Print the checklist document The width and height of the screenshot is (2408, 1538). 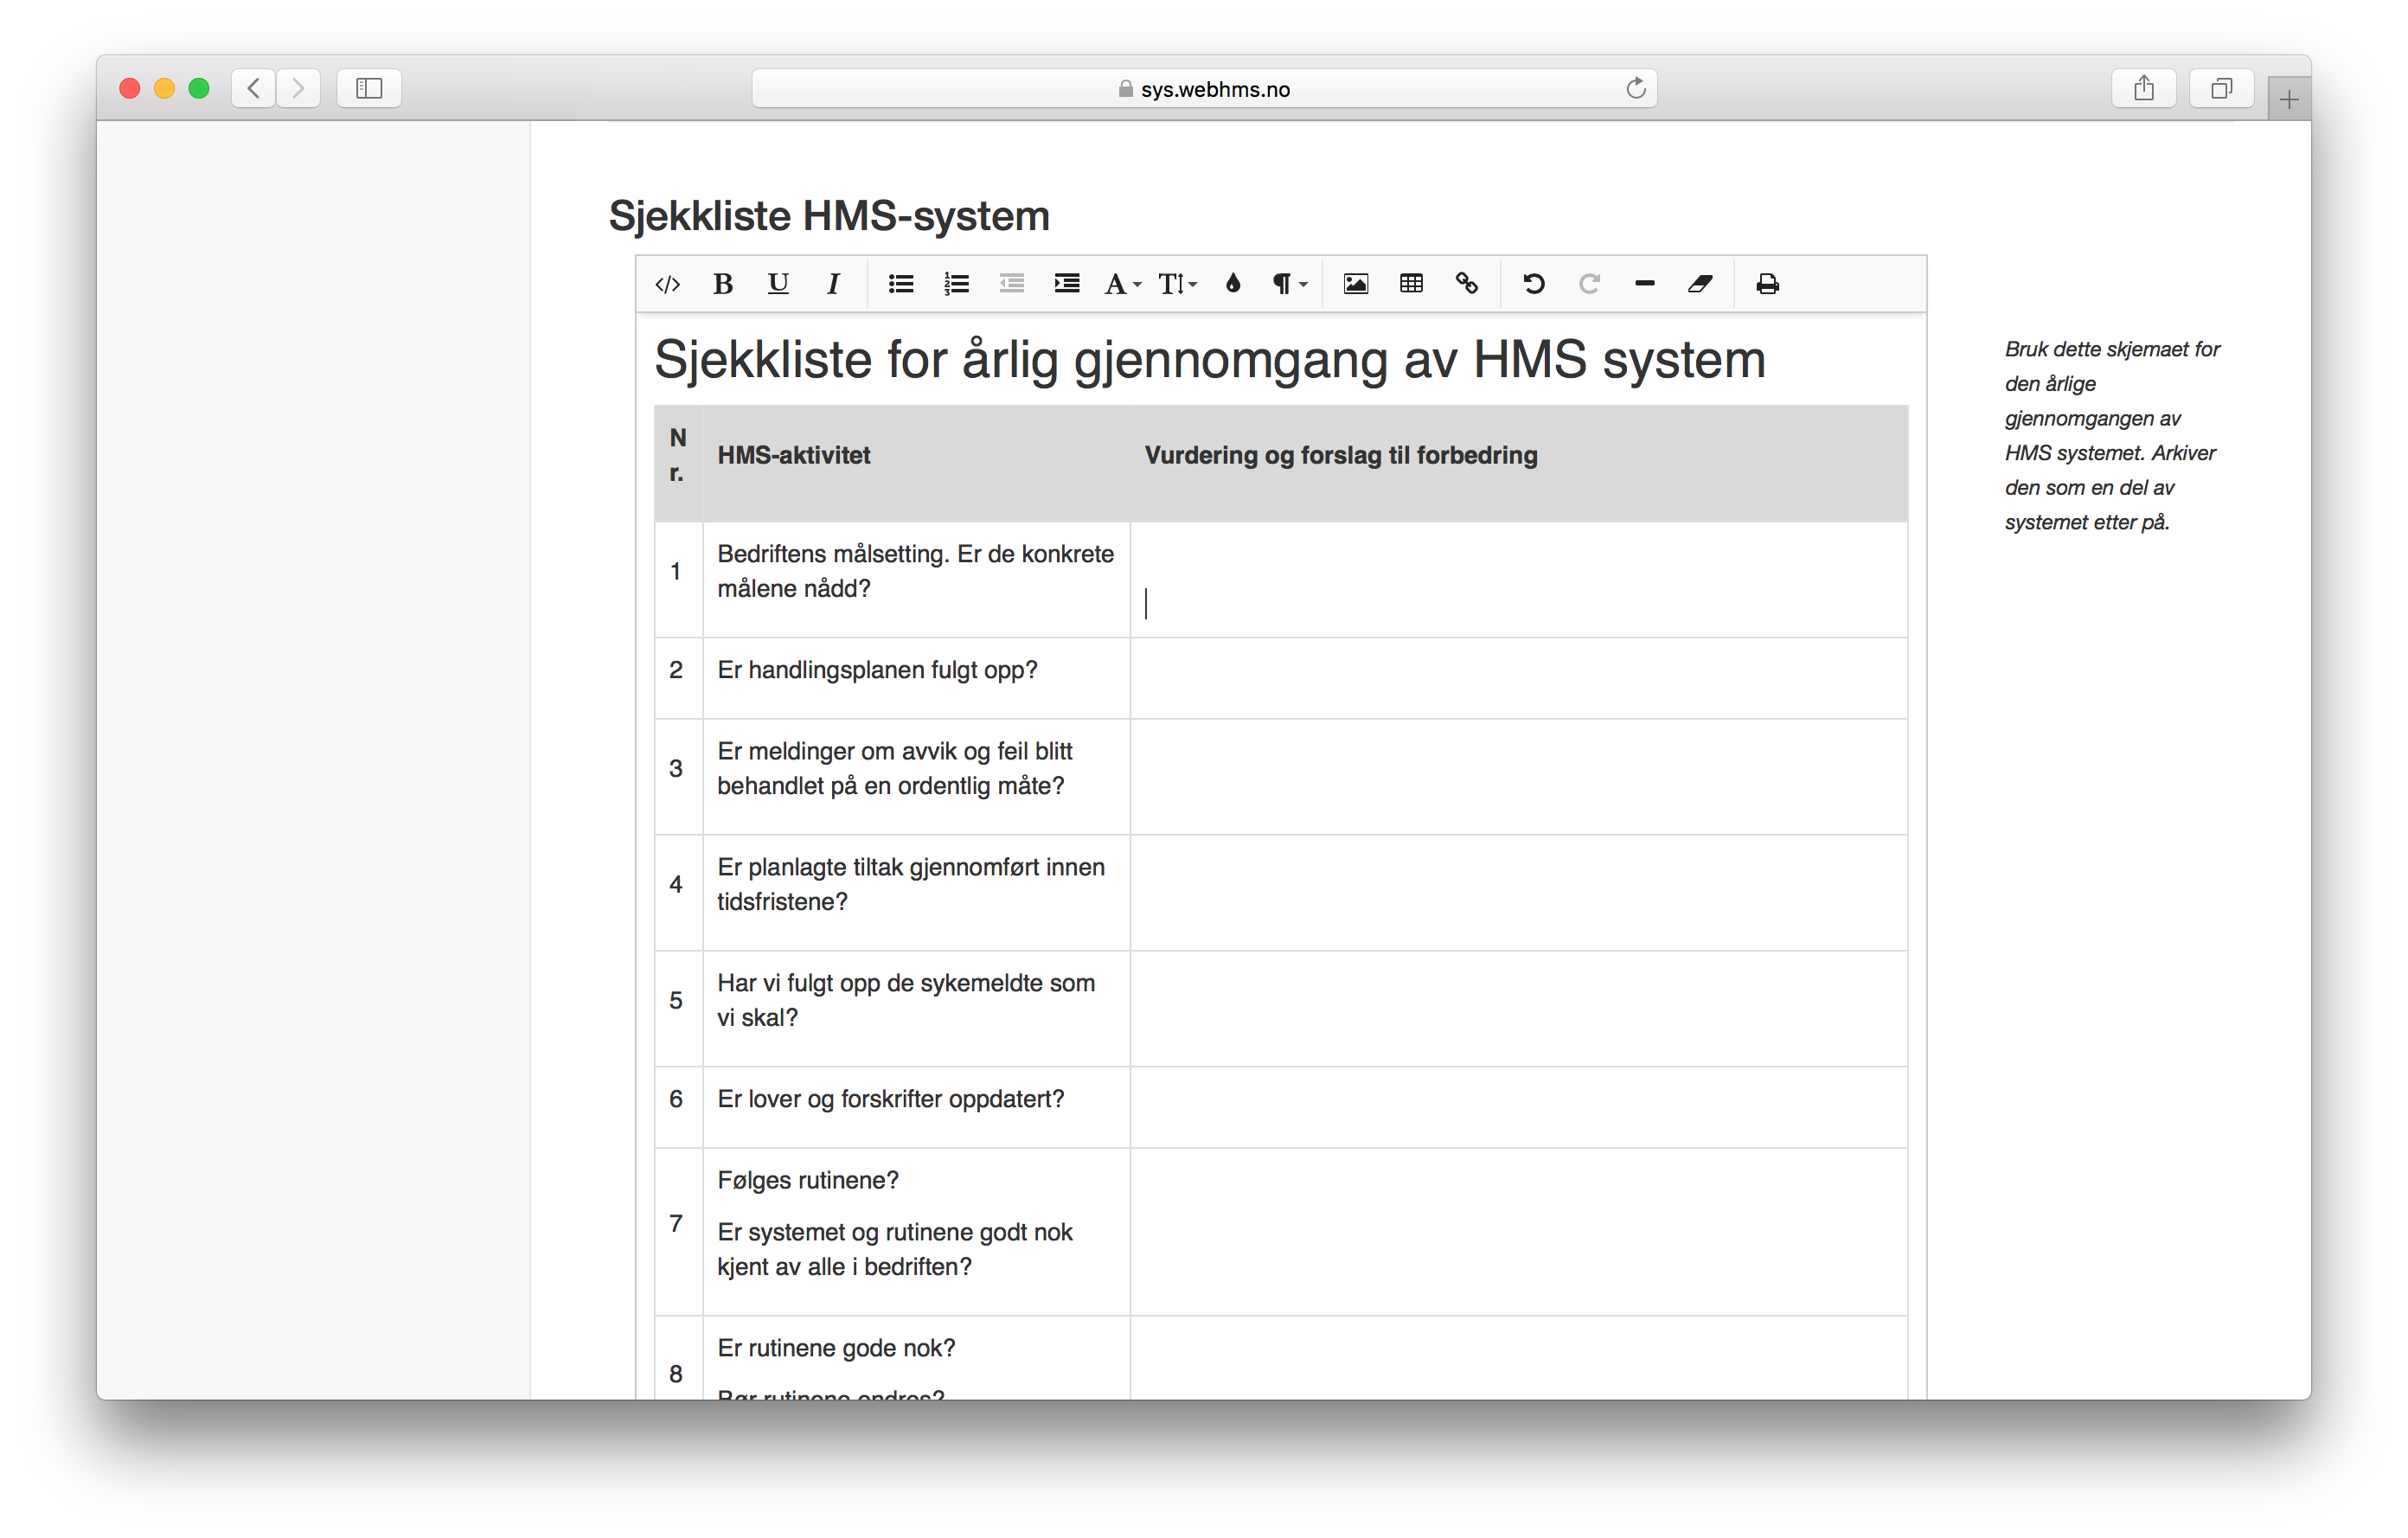pyautogui.click(x=1767, y=284)
